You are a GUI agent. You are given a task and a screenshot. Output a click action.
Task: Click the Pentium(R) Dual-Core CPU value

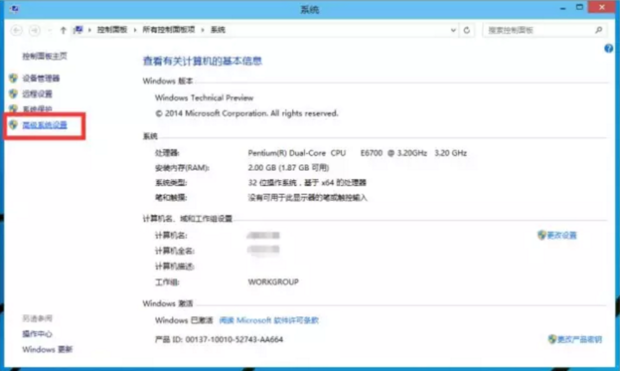click(x=357, y=153)
